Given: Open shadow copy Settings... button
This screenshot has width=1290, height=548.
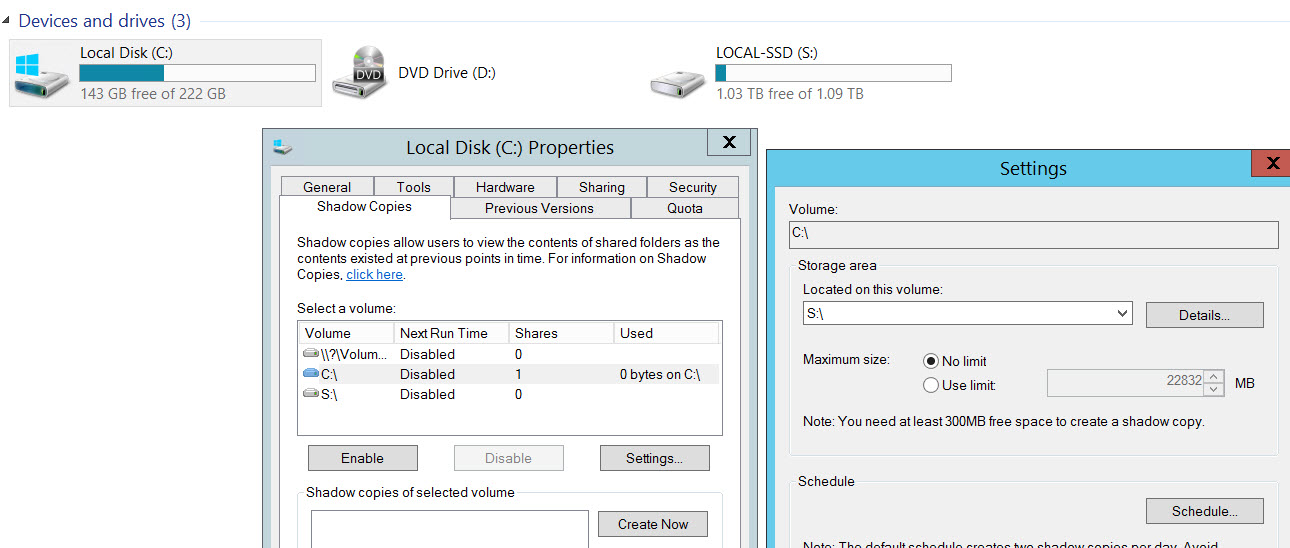Looking at the screenshot, I should (x=654, y=458).
